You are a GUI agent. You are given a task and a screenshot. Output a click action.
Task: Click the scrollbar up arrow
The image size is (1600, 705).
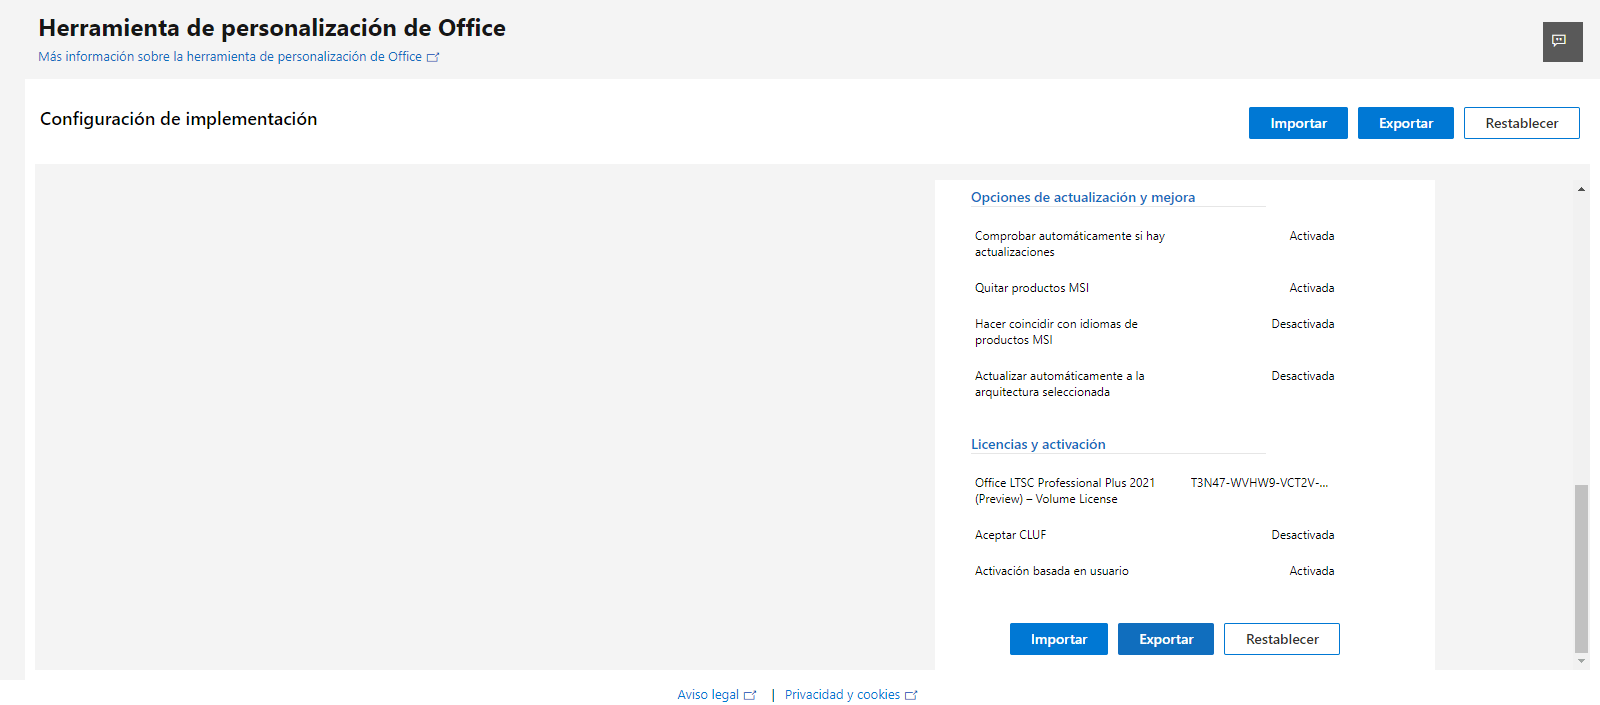(1581, 189)
